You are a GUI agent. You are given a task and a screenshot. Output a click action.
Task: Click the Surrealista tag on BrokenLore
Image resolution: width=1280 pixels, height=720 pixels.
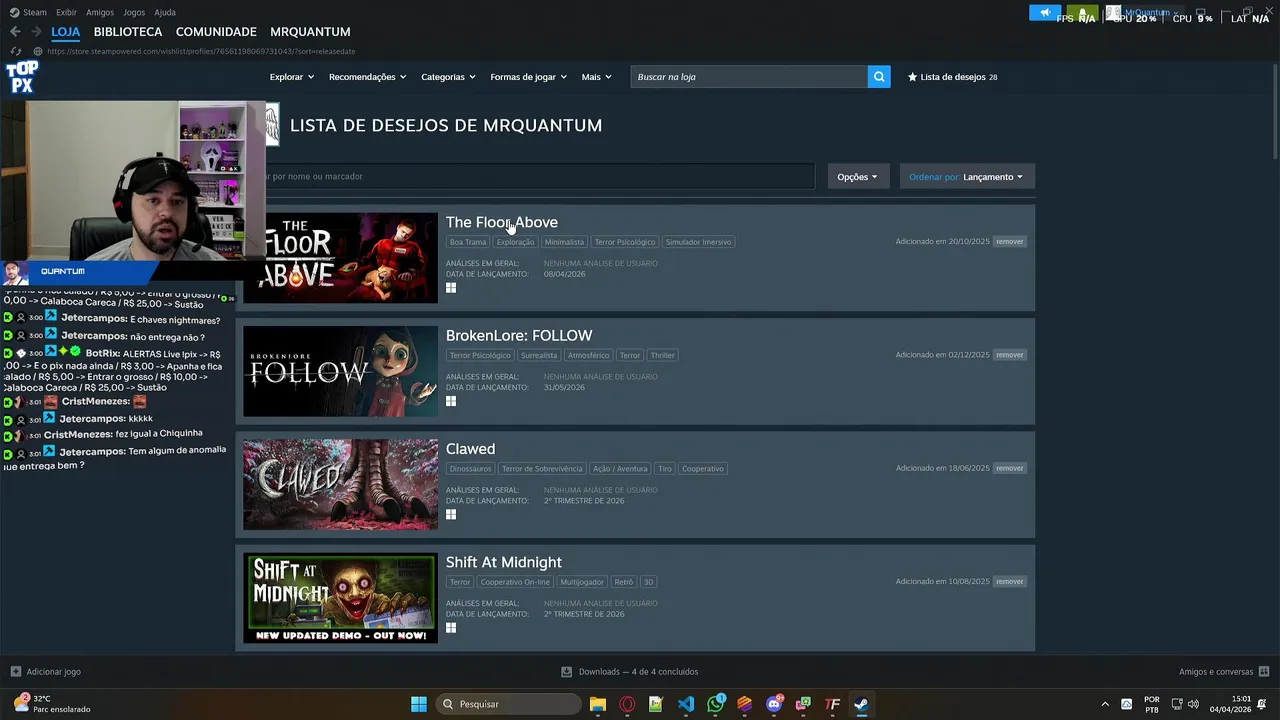point(539,355)
